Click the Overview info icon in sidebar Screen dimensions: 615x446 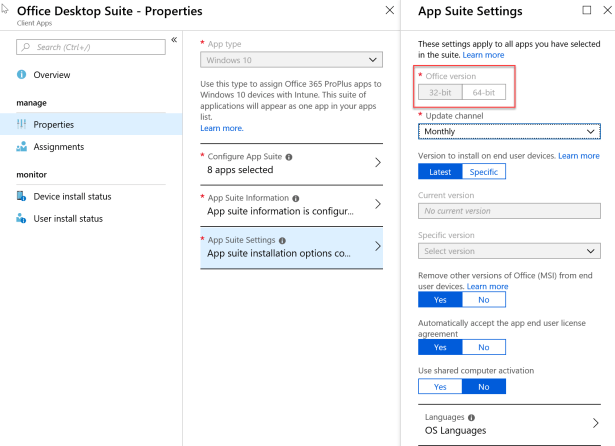click(22, 75)
